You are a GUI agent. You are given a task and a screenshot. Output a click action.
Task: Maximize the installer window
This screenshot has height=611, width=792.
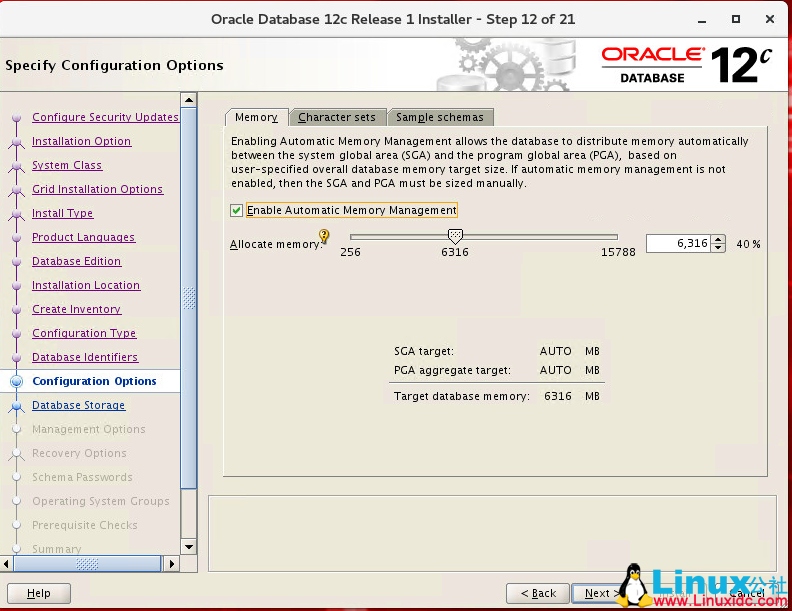point(736,19)
